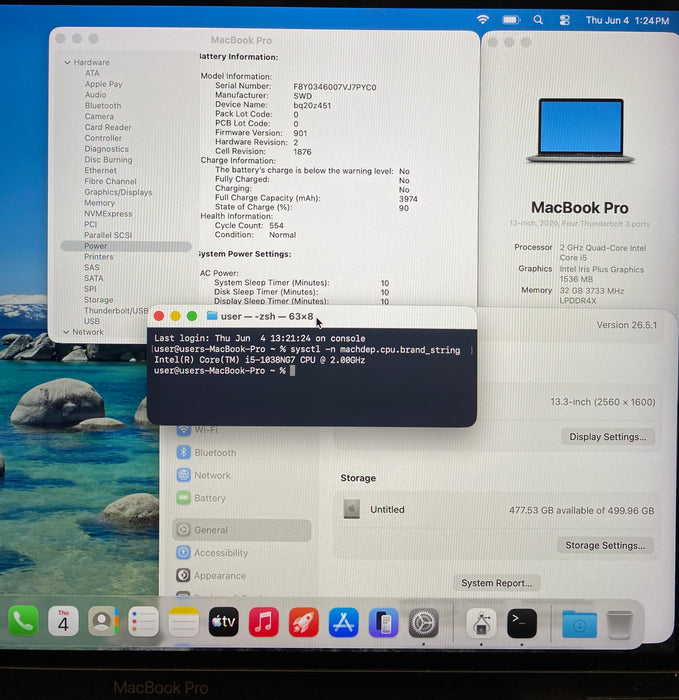Launch iPhone Mirroring from the Dock

click(383, 622)
